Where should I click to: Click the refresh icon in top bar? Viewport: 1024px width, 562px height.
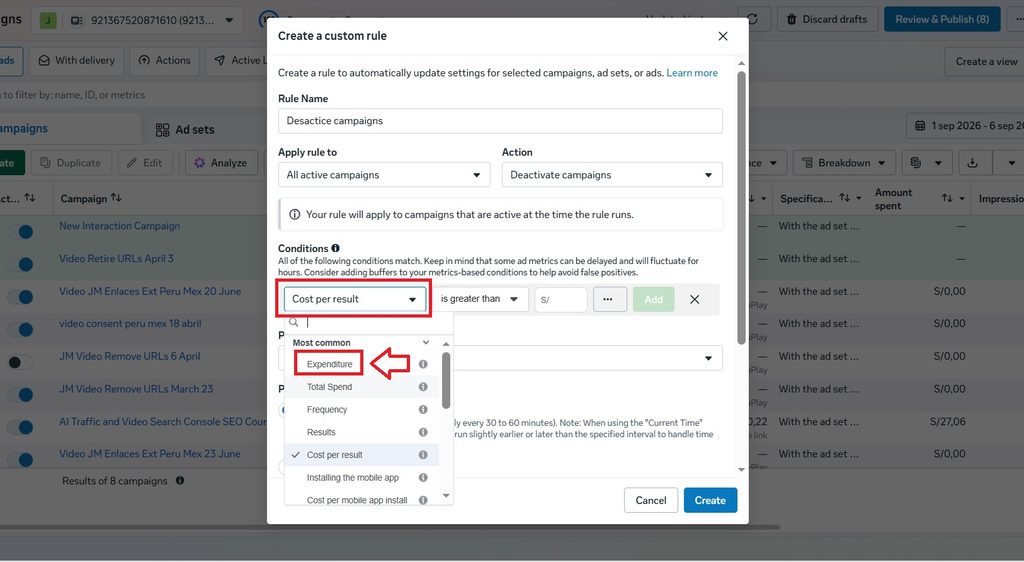point(754,20)
